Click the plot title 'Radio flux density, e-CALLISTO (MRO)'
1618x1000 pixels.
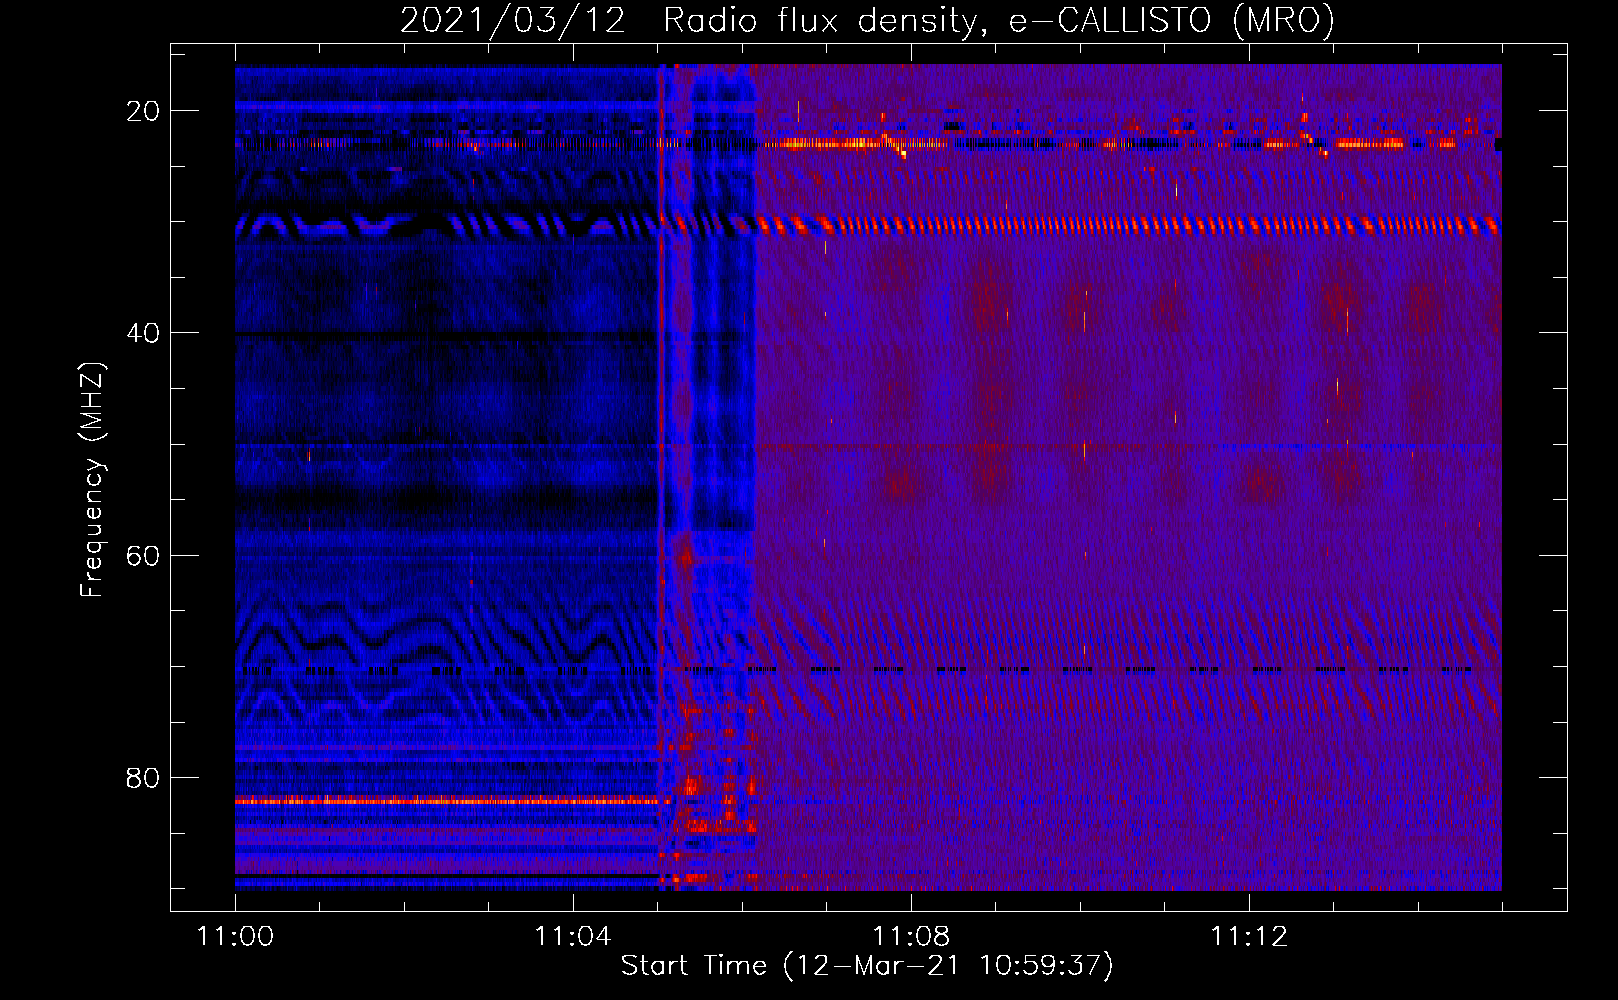pyautogui.click(x=999, y=20)
